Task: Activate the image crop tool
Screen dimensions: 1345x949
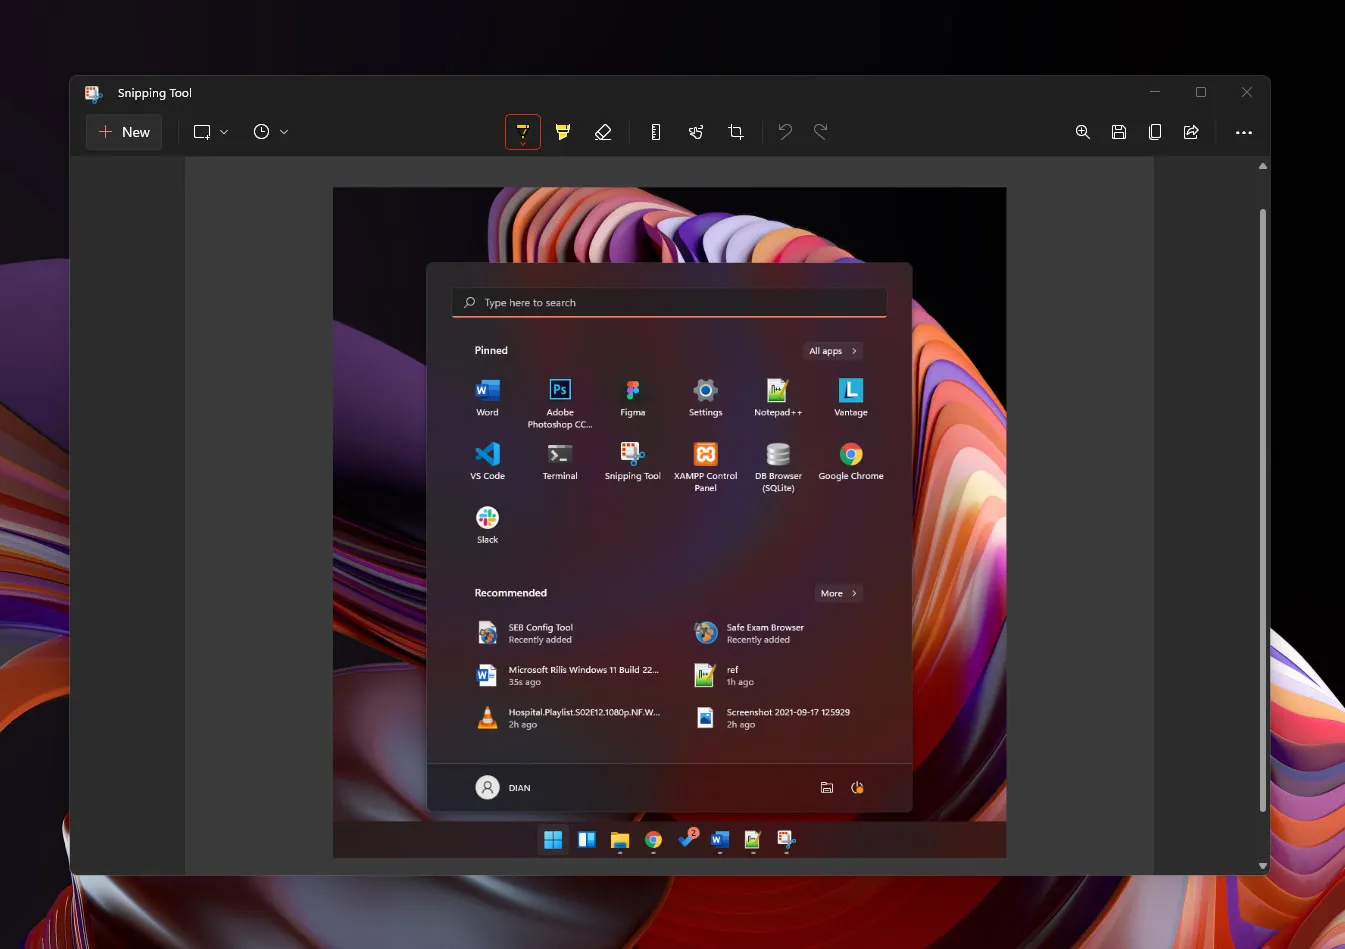Action: 736,131
